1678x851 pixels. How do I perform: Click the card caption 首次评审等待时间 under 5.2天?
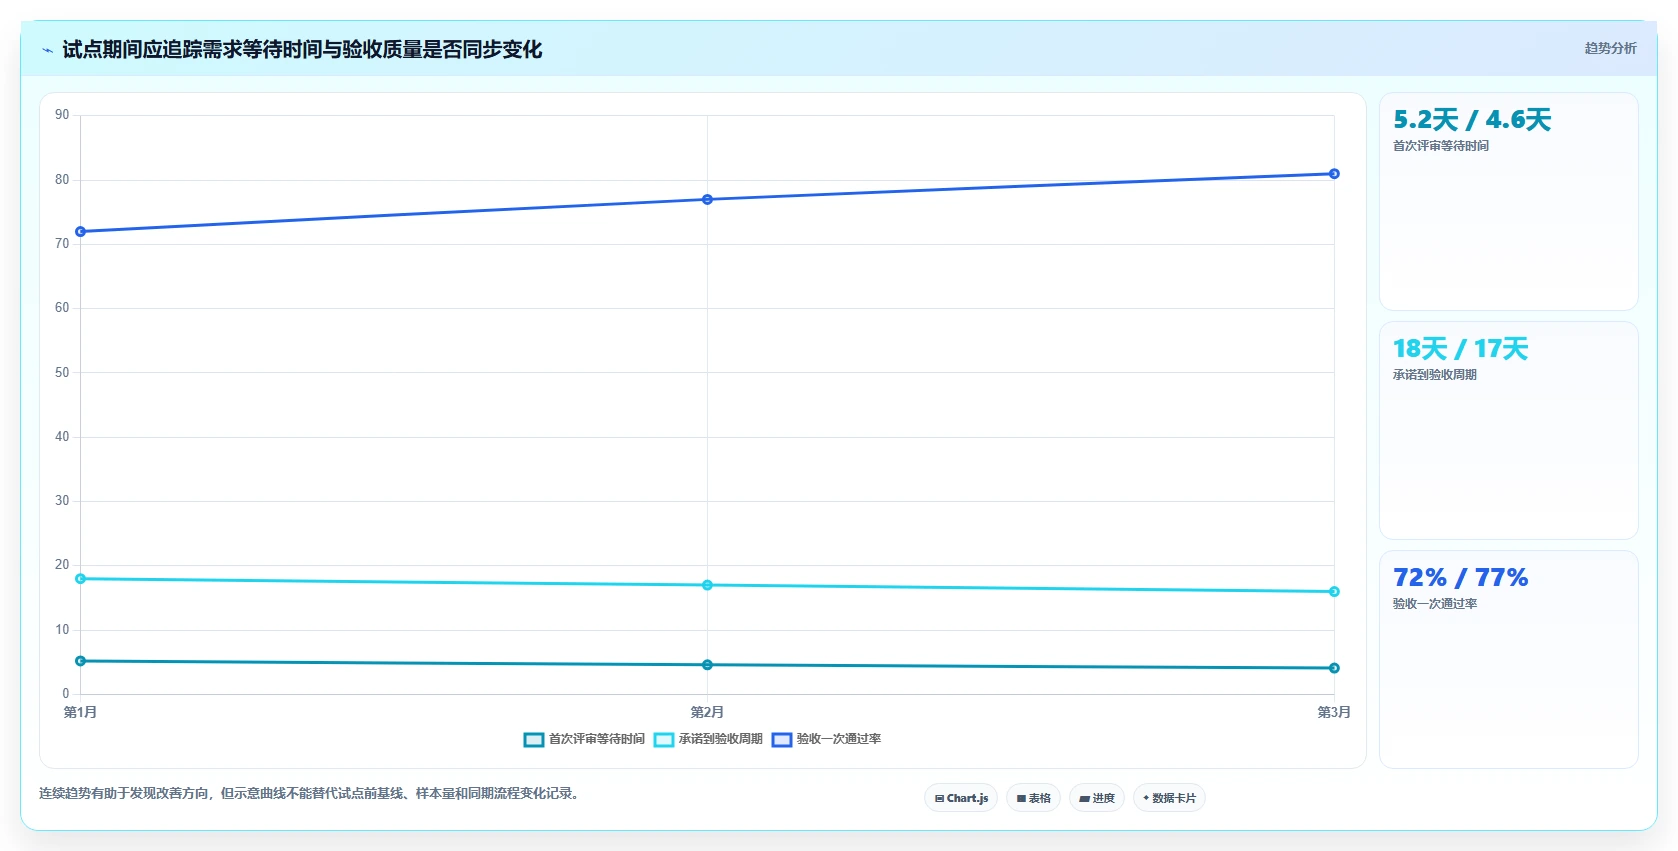pos(1441,146)
